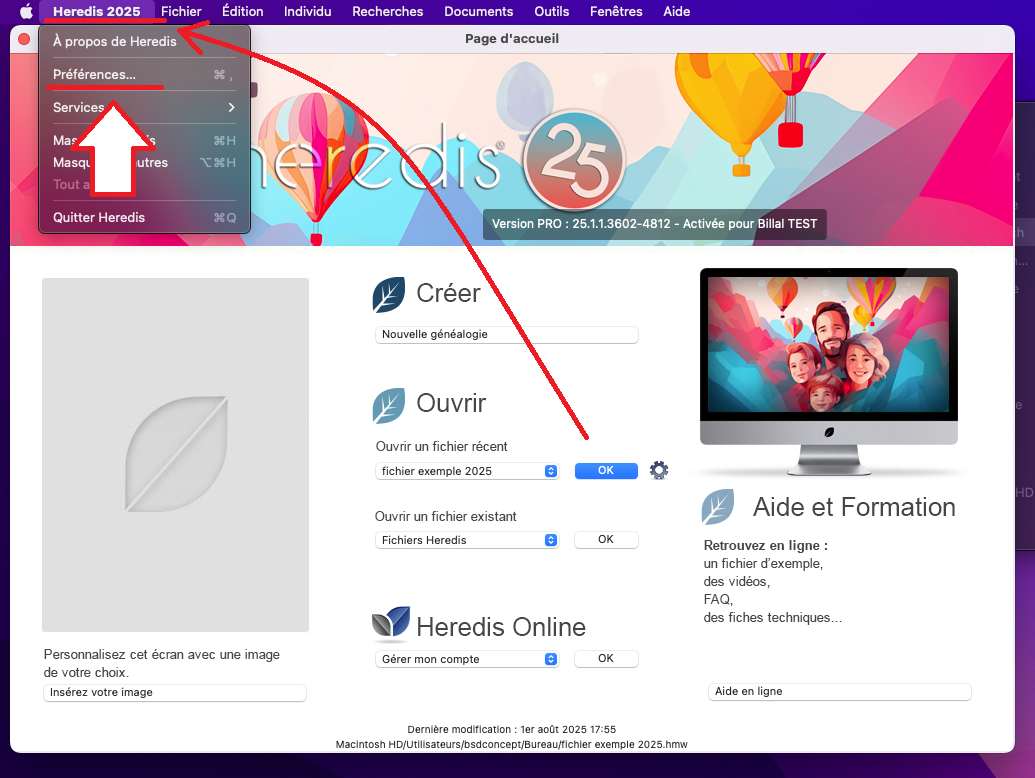Click the gray leaf placeholder image
This screenshot has height=778, width=1035.
(175, 455)
